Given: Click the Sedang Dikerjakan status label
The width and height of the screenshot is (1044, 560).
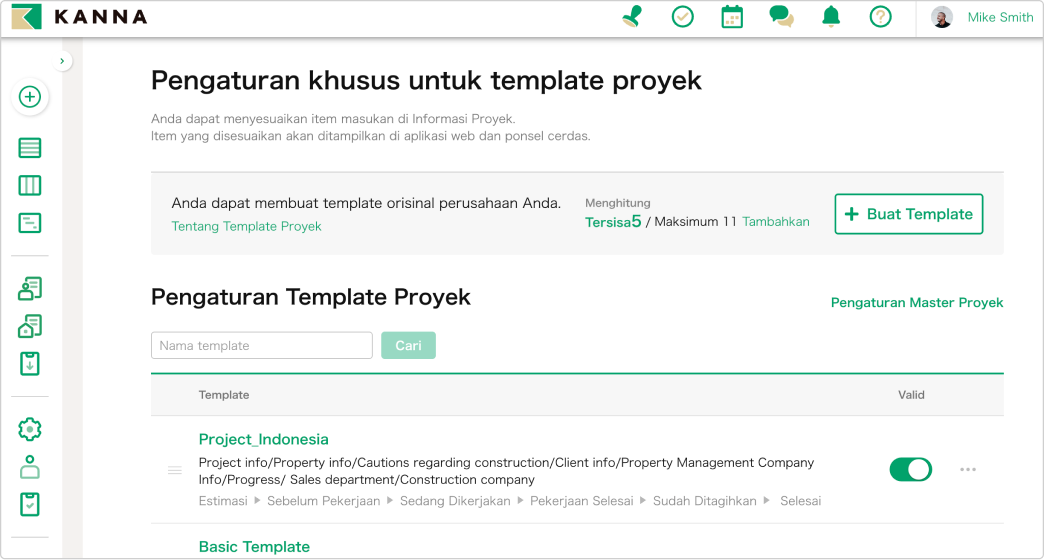Looking at the screenshot, I should (x=455, y=501).
